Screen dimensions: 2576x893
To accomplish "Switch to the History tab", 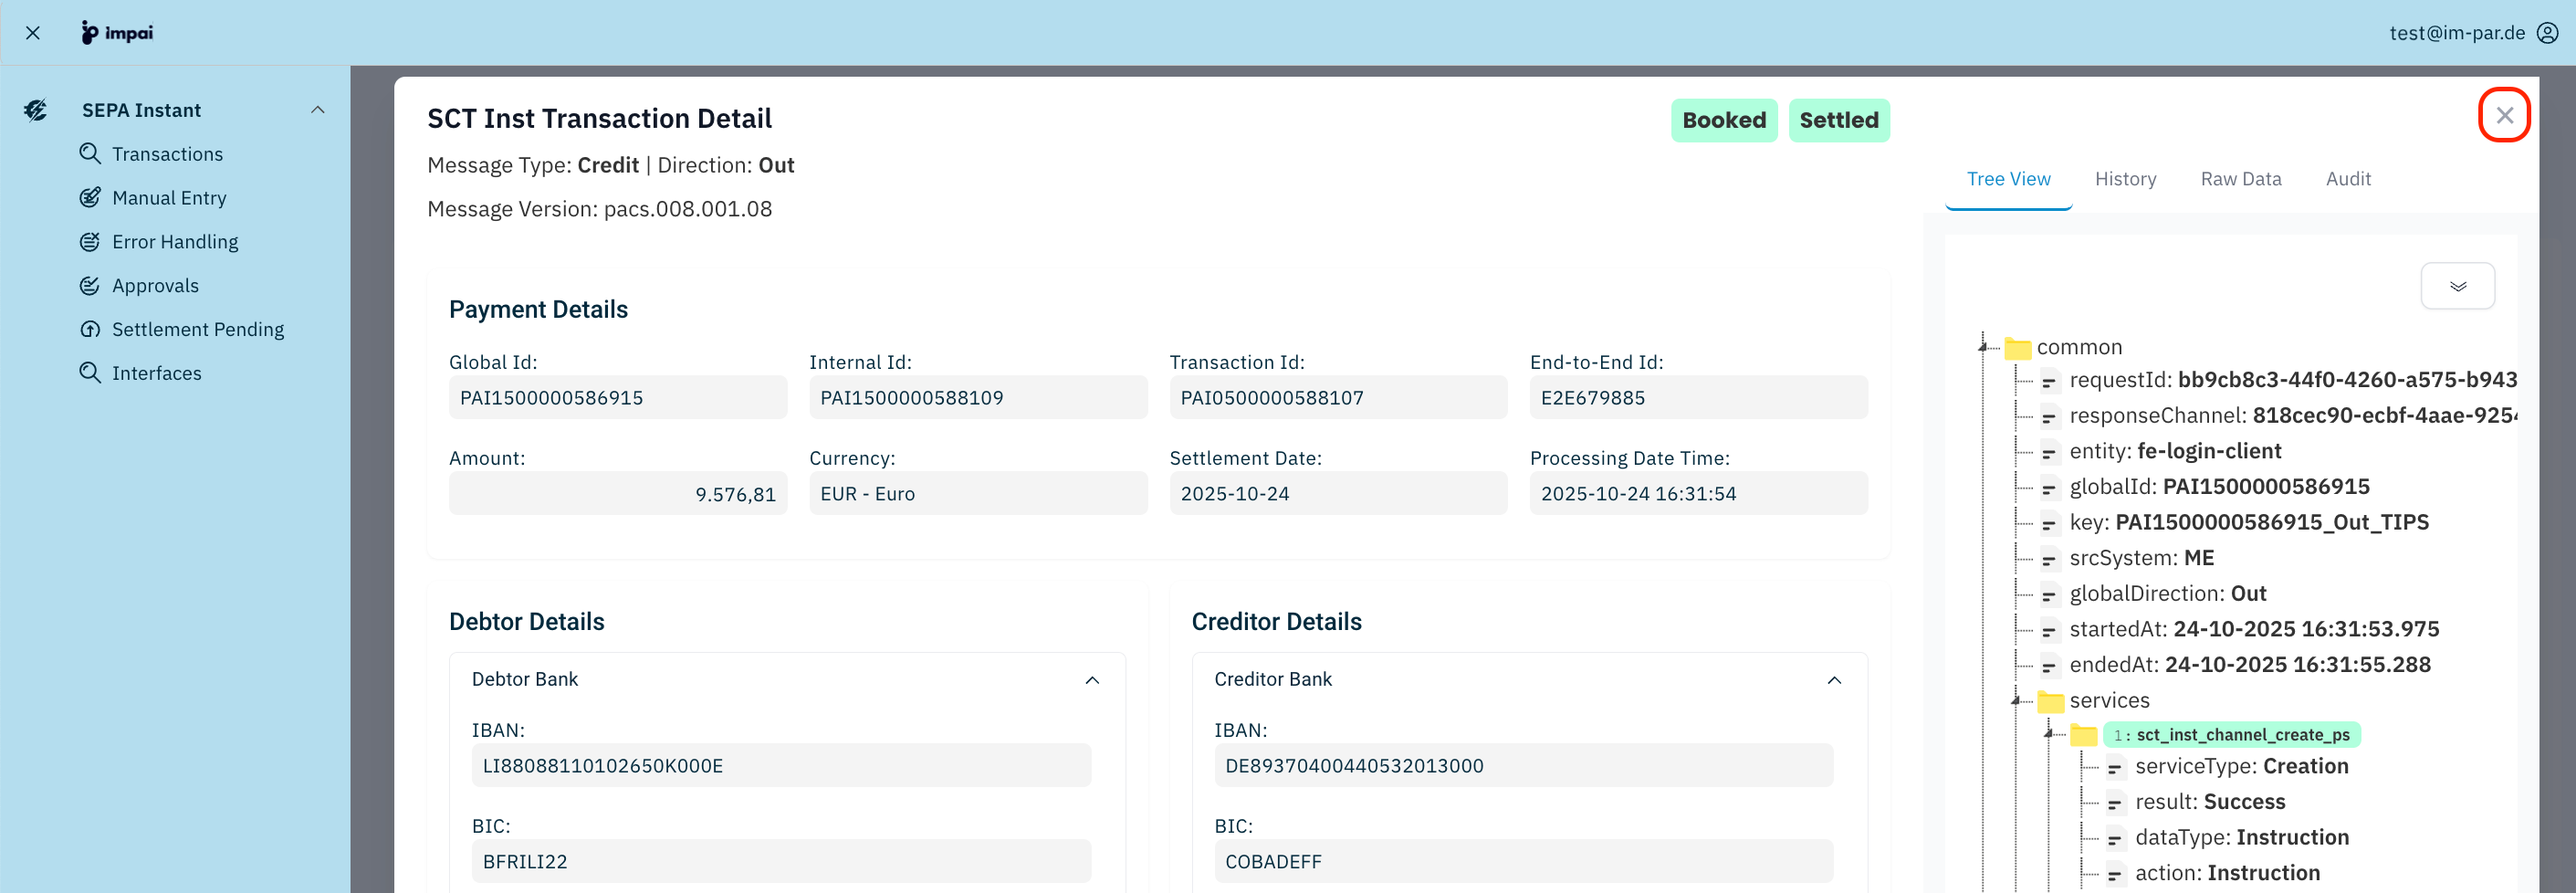I will [2125, 179].
